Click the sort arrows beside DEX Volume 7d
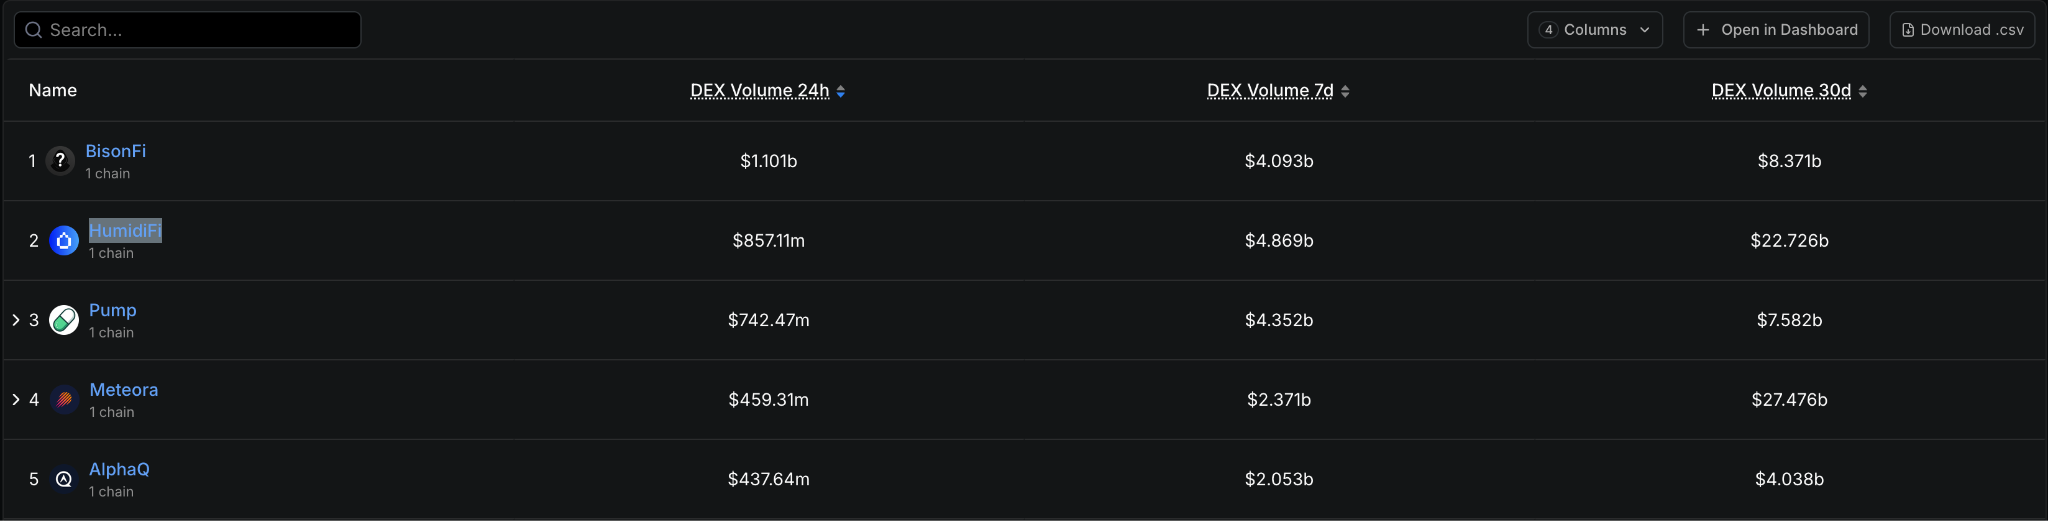Screen dimensions: 2048x521 coord(1345,91)
